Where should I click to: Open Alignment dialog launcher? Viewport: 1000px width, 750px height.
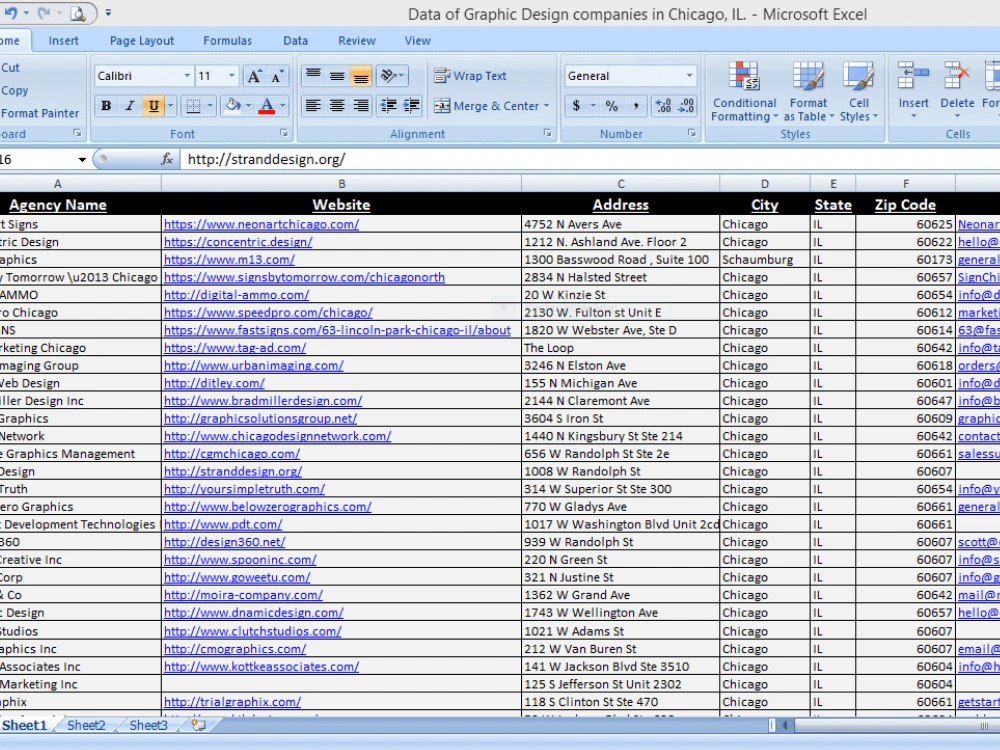click(x=547, y=133)
